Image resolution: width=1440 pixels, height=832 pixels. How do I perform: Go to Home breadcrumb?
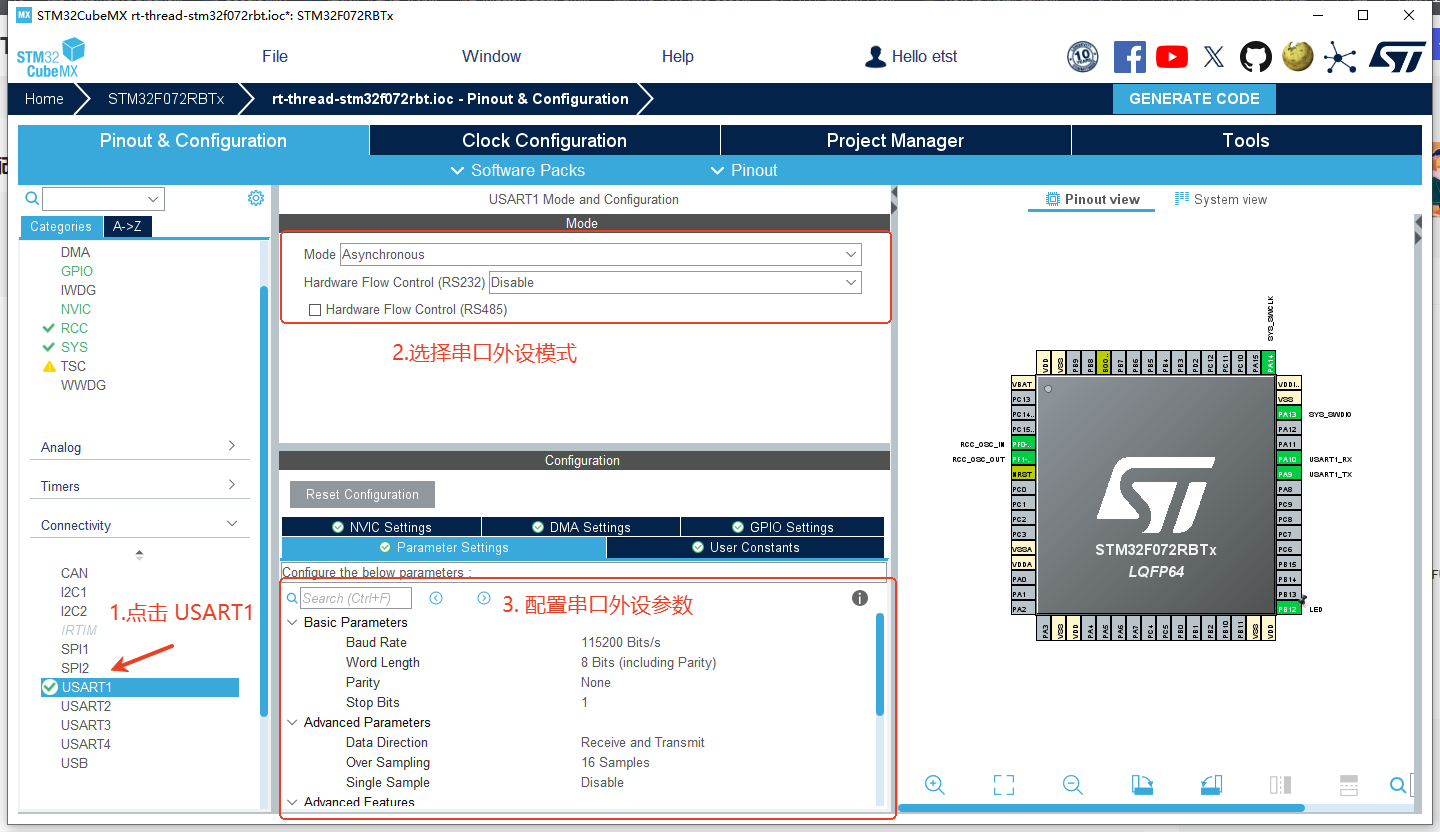[x=44, y=99]
